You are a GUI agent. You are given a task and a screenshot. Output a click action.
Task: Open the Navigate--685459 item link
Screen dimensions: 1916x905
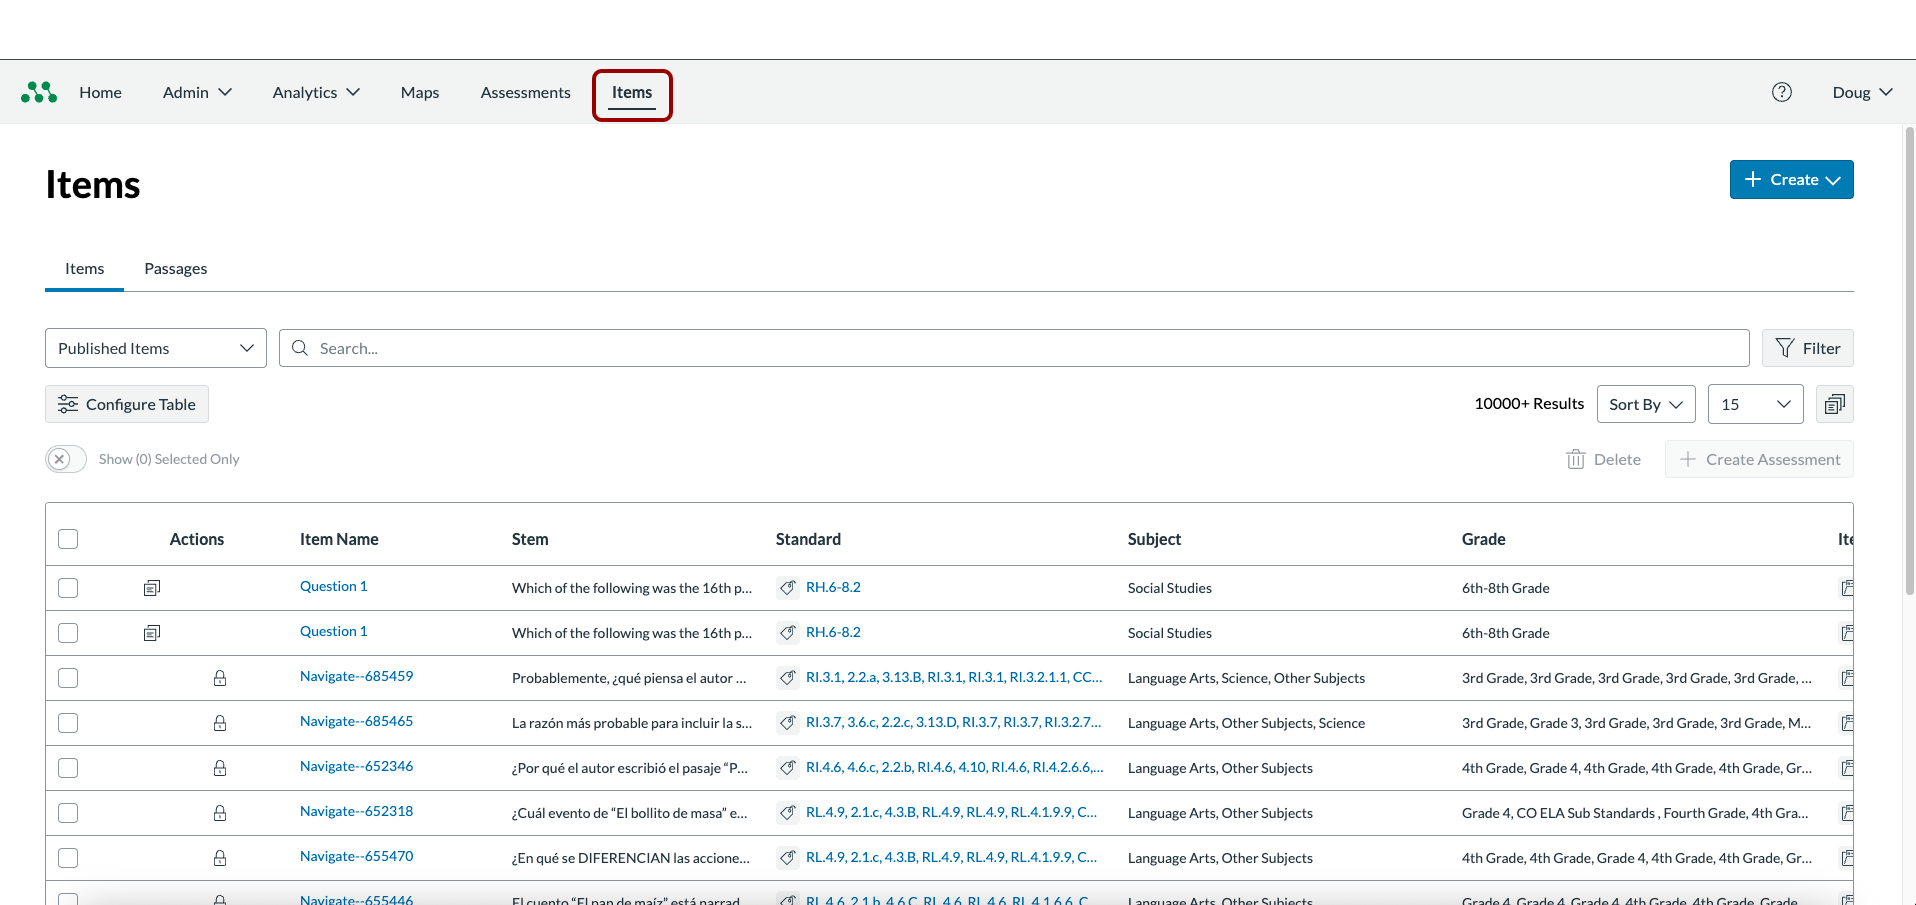coord(357,677)
